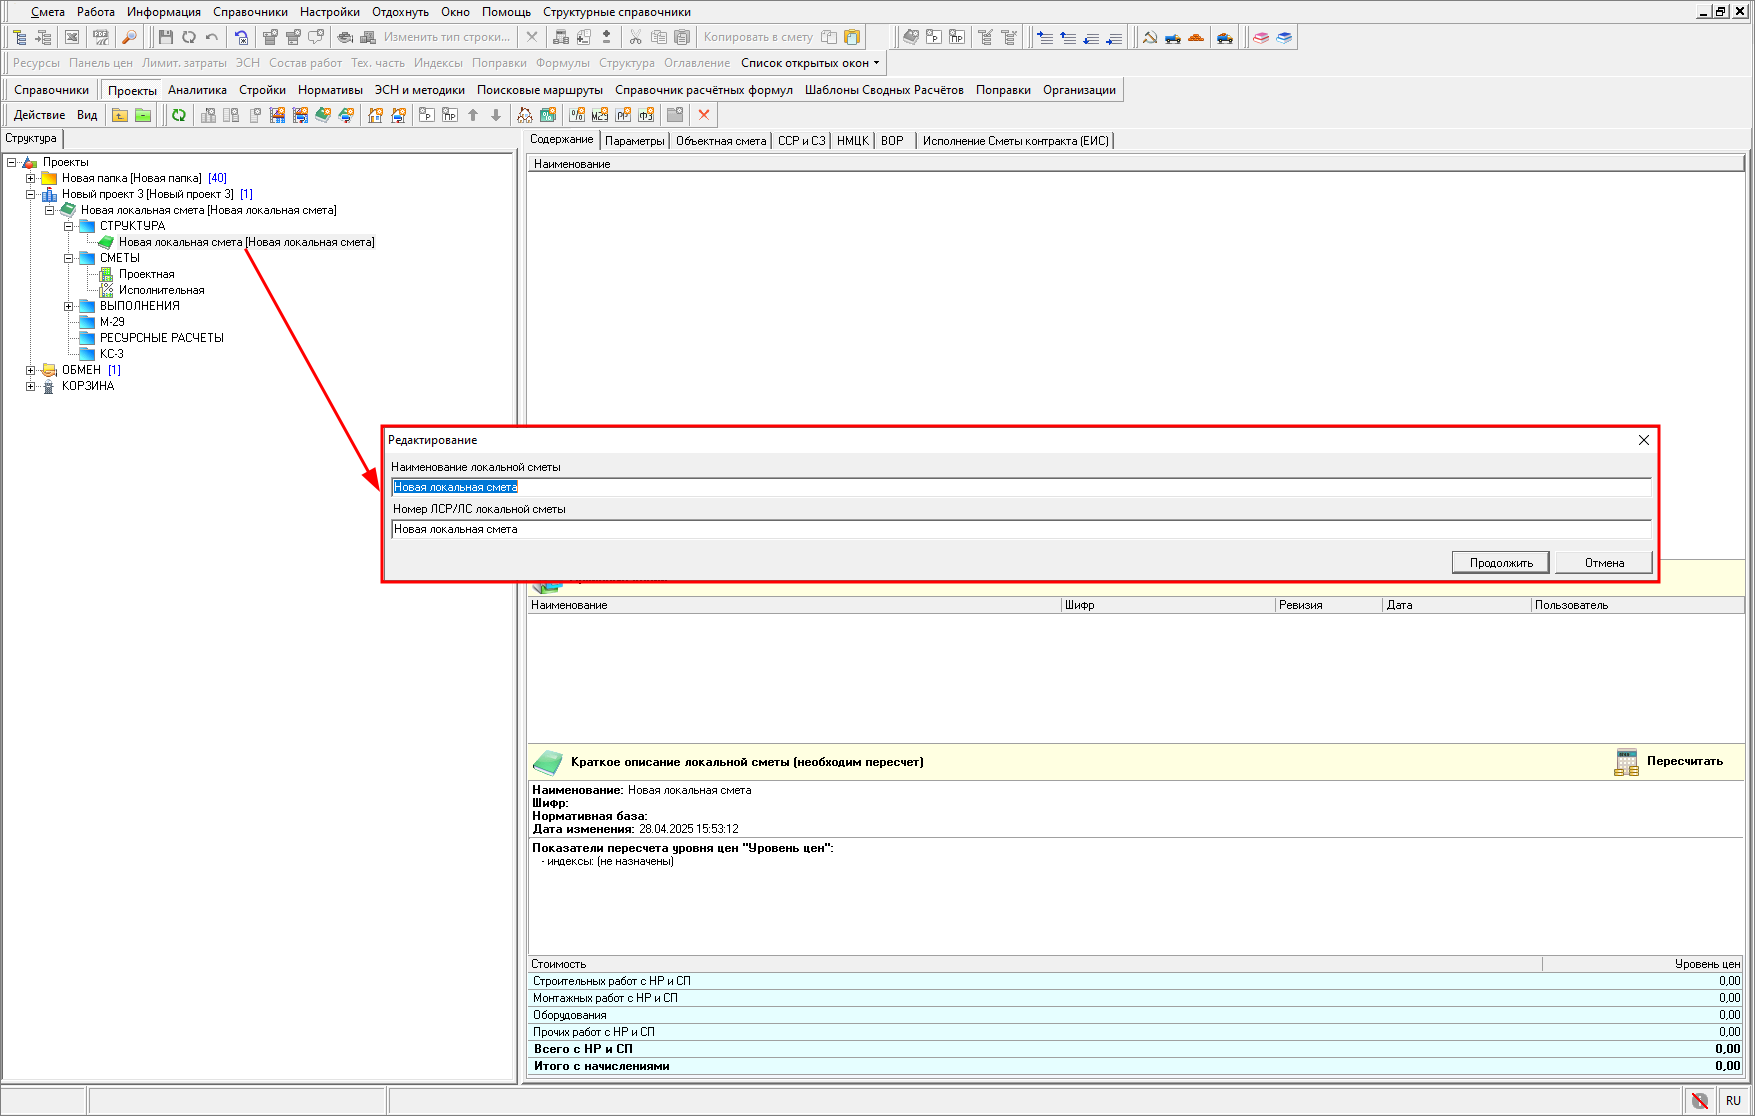Collapse the СМЕТЫ folder node
The height and width of the screenshot is (1116, 1755).
69,258
